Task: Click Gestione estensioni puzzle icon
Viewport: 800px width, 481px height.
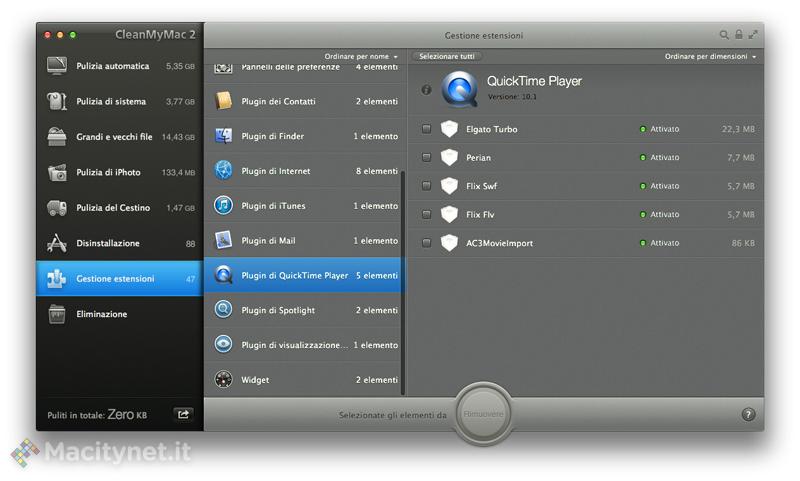Action: [x=57, y=279]
